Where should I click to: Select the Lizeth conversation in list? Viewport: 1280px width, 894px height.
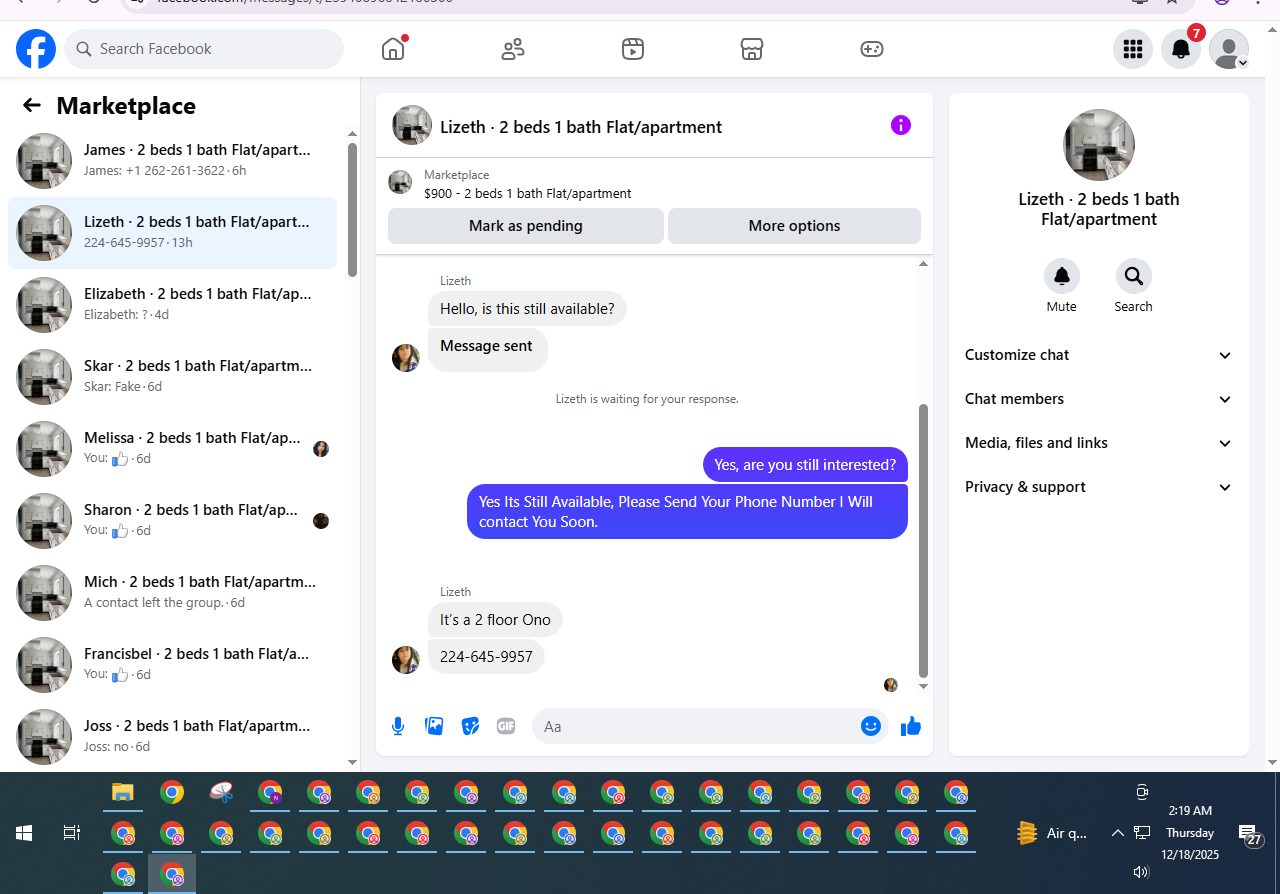click(173, 233)
